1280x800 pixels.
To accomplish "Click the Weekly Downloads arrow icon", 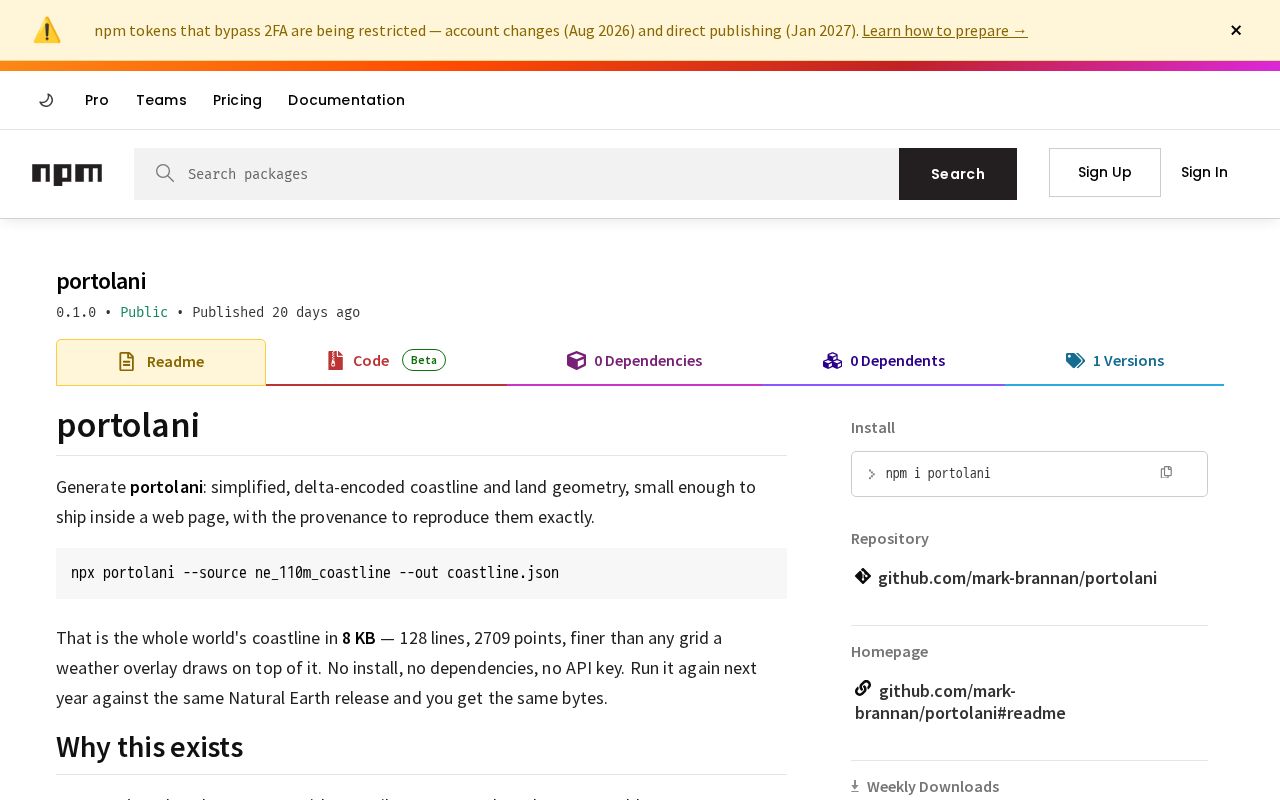I will [855, 786].
